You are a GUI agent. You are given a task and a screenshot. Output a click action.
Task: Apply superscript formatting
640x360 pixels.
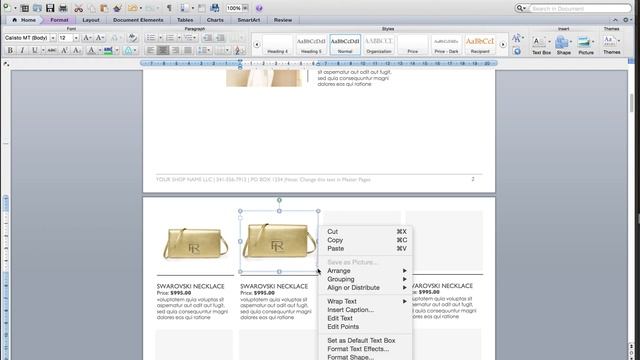pos(64,51)
